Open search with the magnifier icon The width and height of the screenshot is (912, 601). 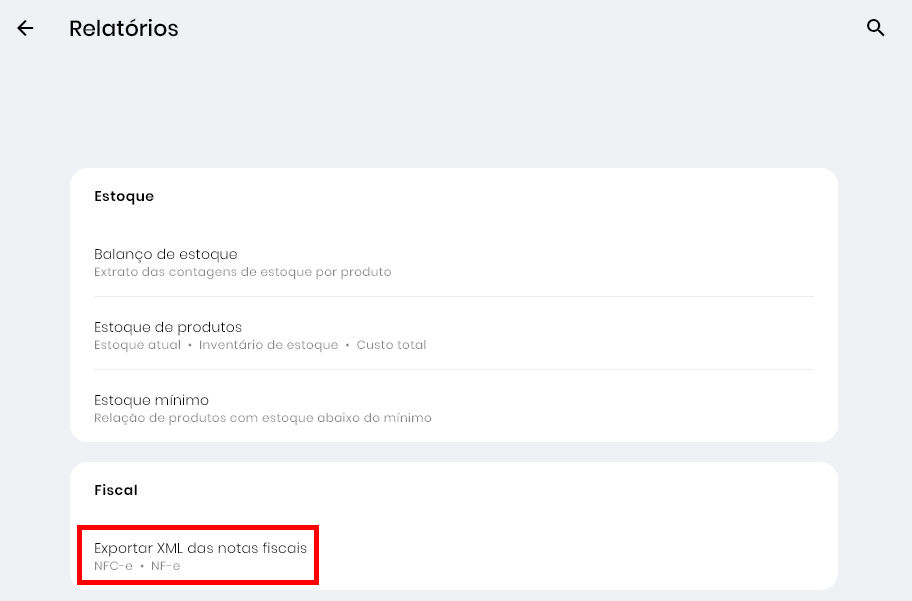[x=876, y=28]
